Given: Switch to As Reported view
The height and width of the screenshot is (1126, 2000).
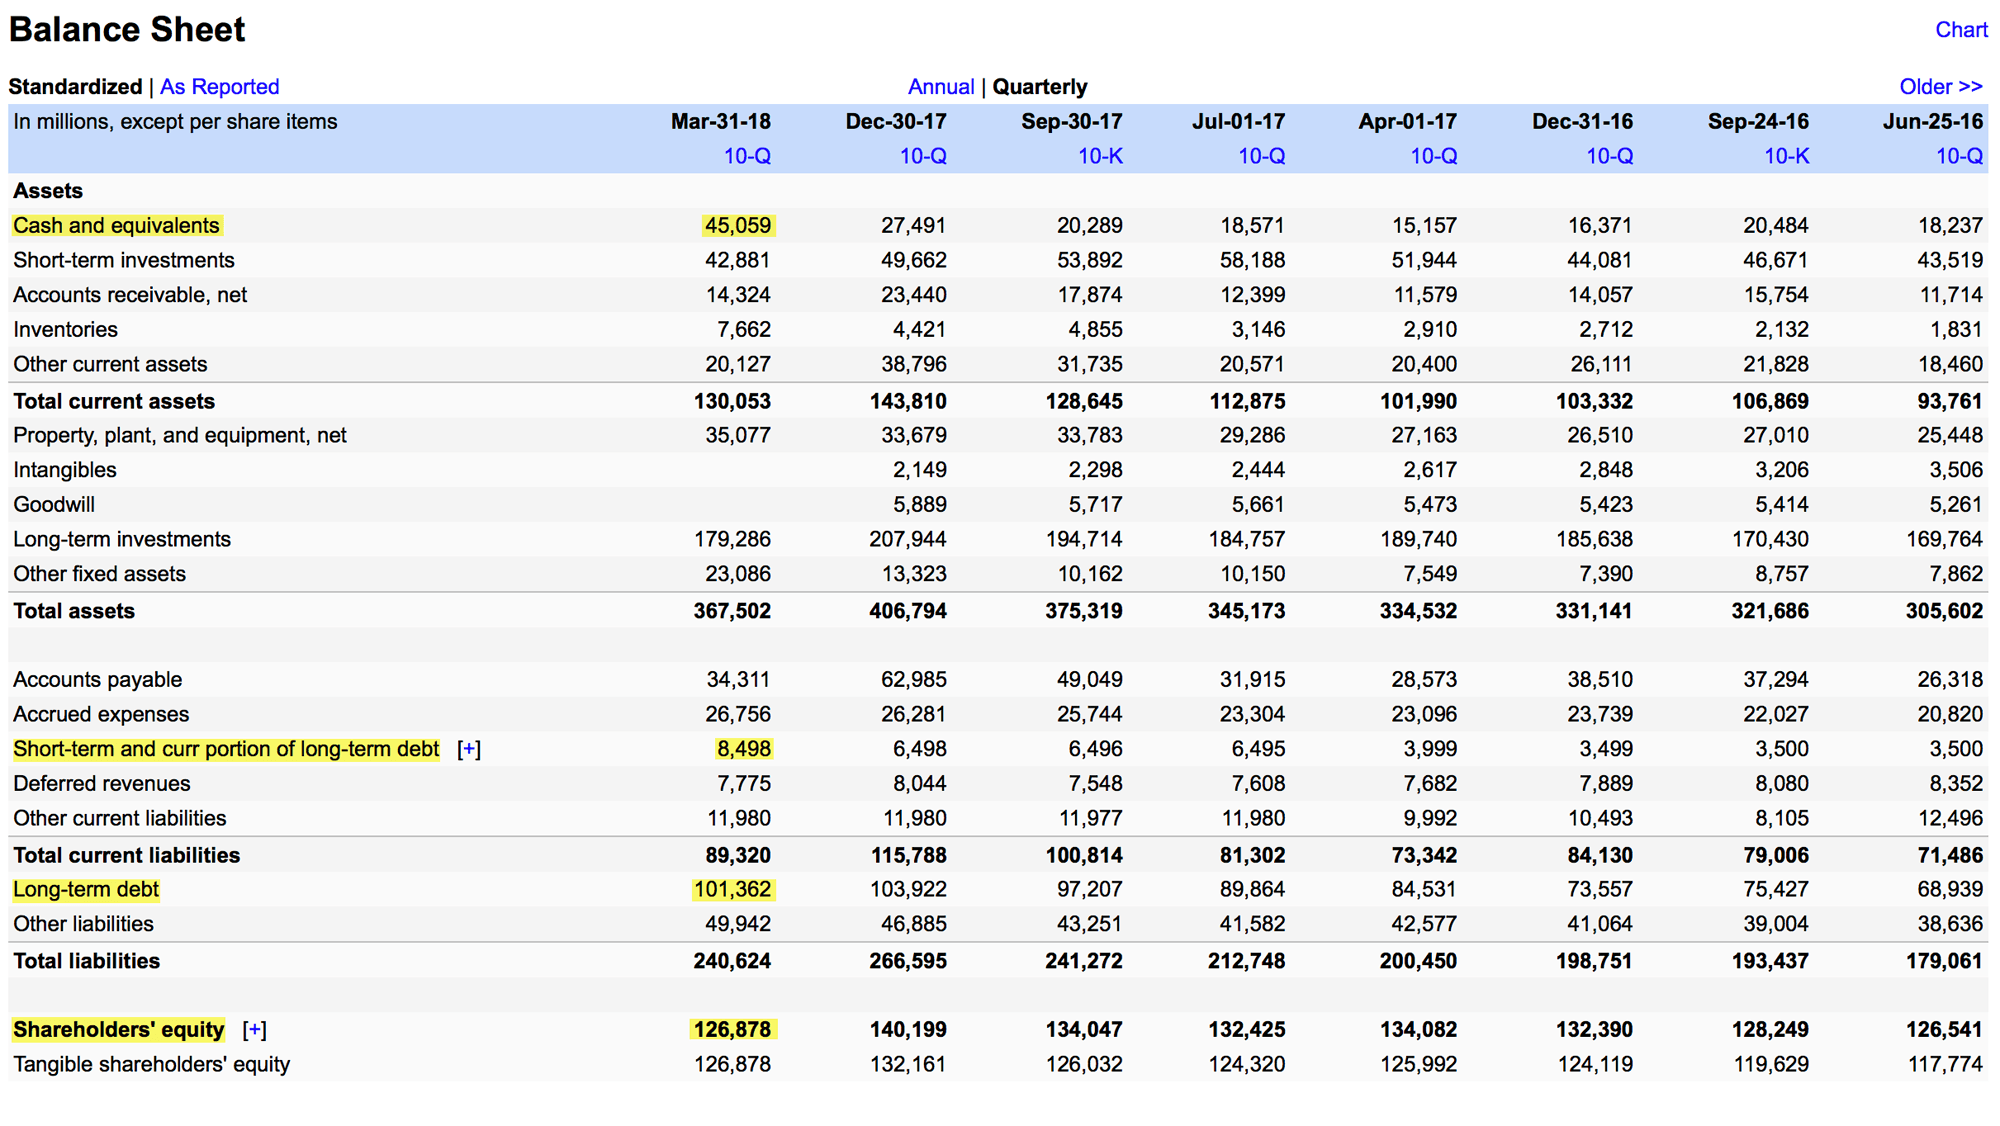Looking at the screenshot, I should point(220,87).
